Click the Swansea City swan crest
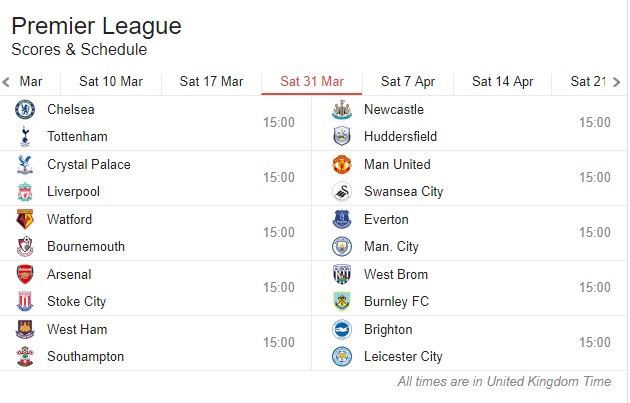The image size is (630, 403). pyautogui.click(x=342, y=192)
